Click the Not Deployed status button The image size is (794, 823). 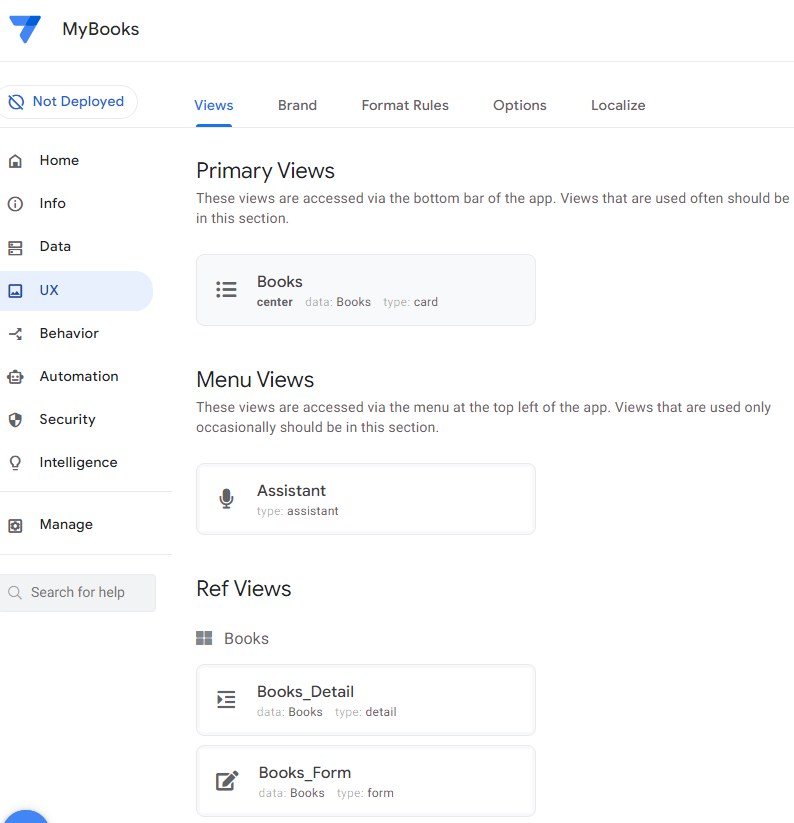pos(67,102)
